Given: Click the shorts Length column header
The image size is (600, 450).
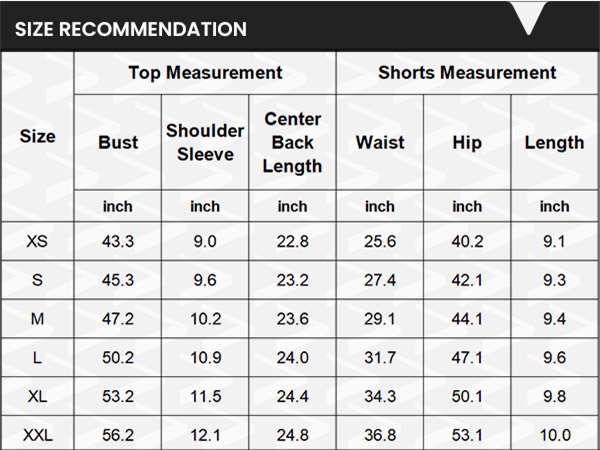Looking at the screenshot, I should click(x=554, y=143).
